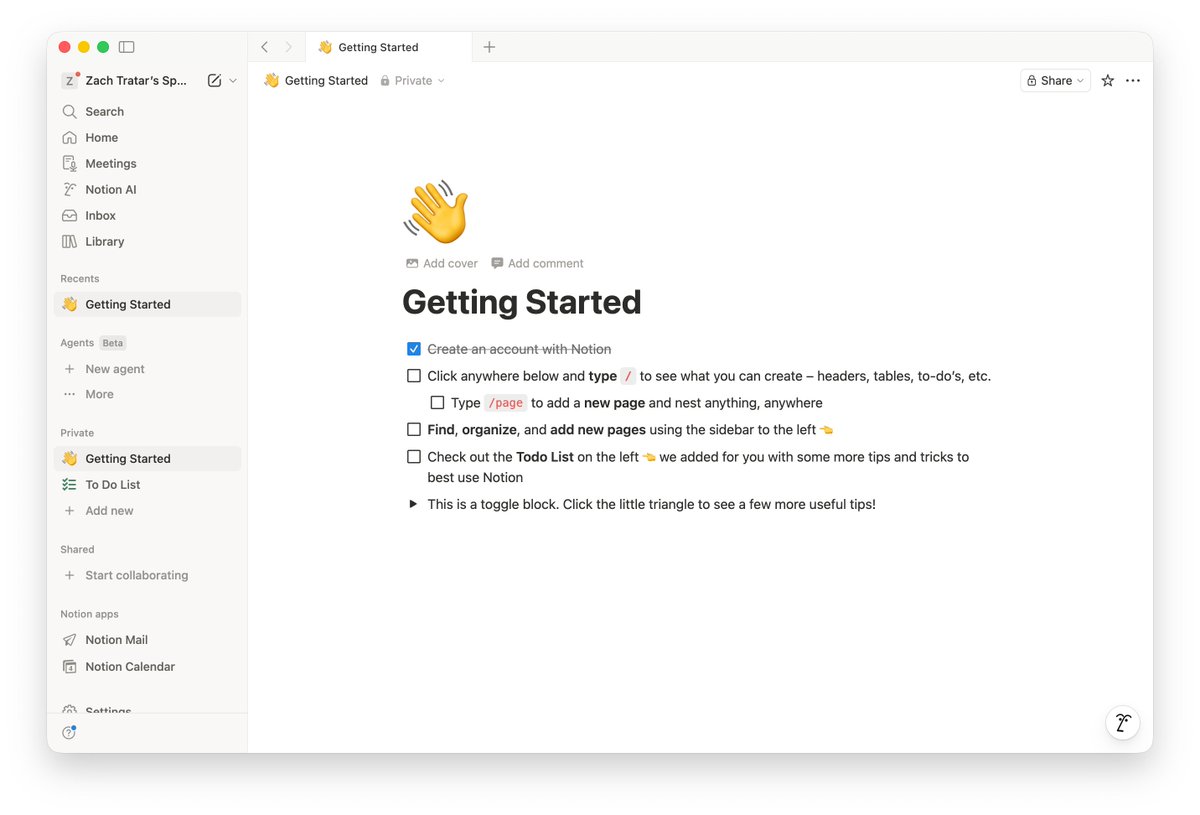The image size is (1200, 815).
Task: Open Notion AI floating button
Action: click(1122, 723)
